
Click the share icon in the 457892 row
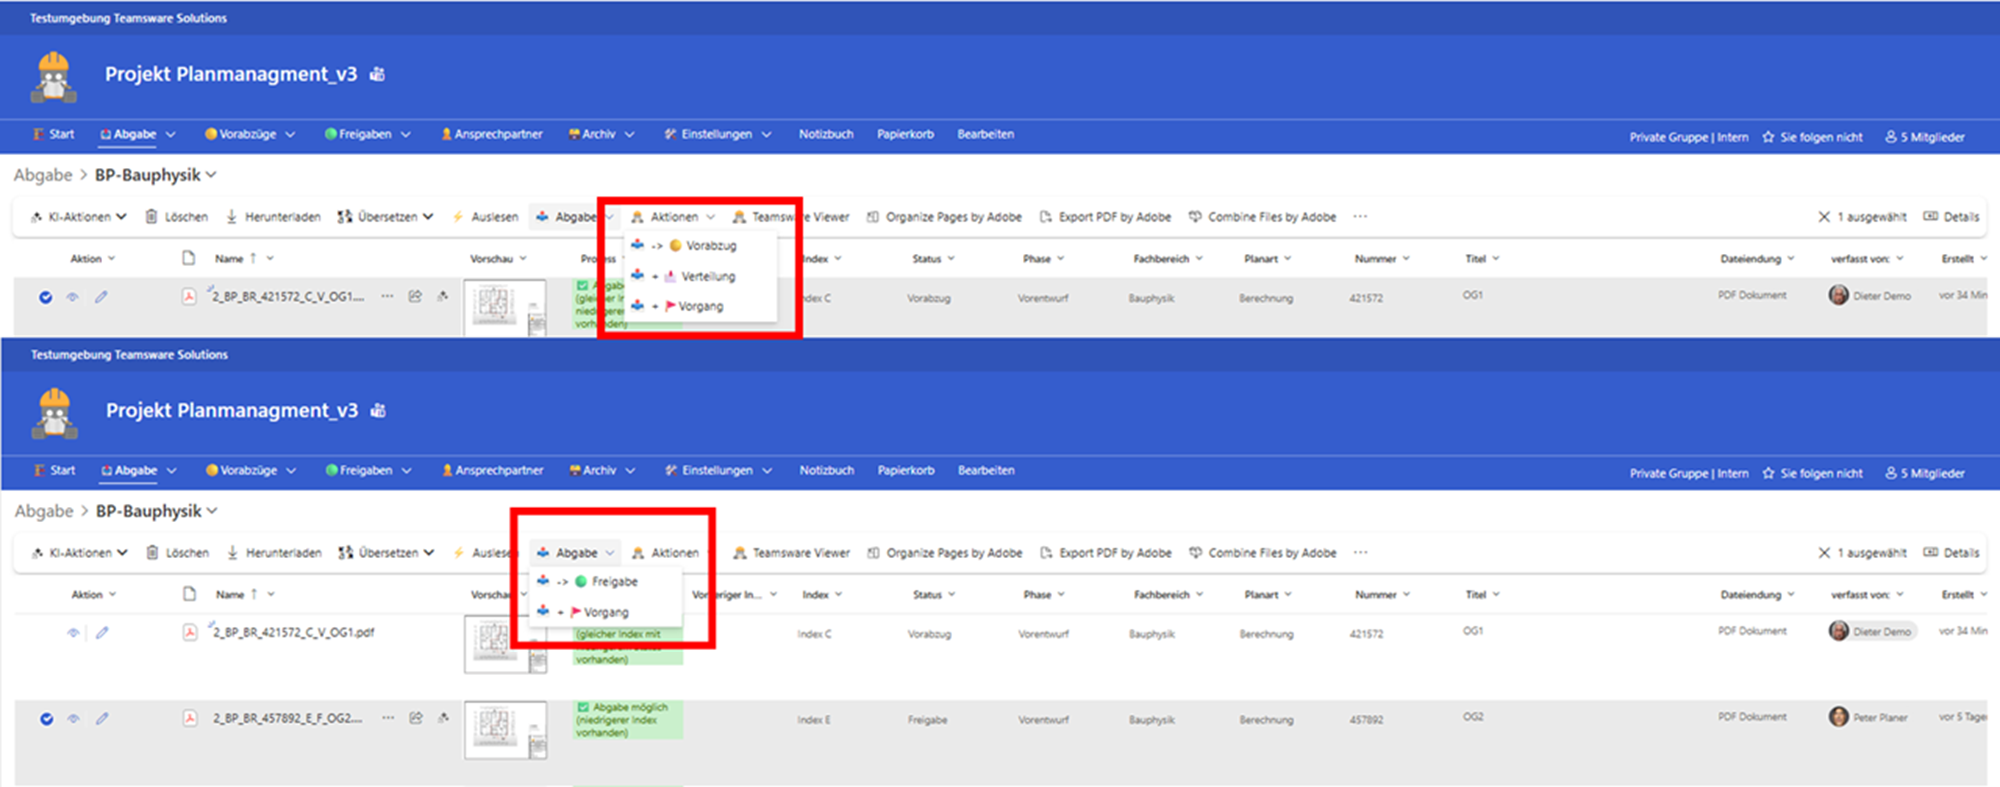pyautogui.click(x=416, y=718)
